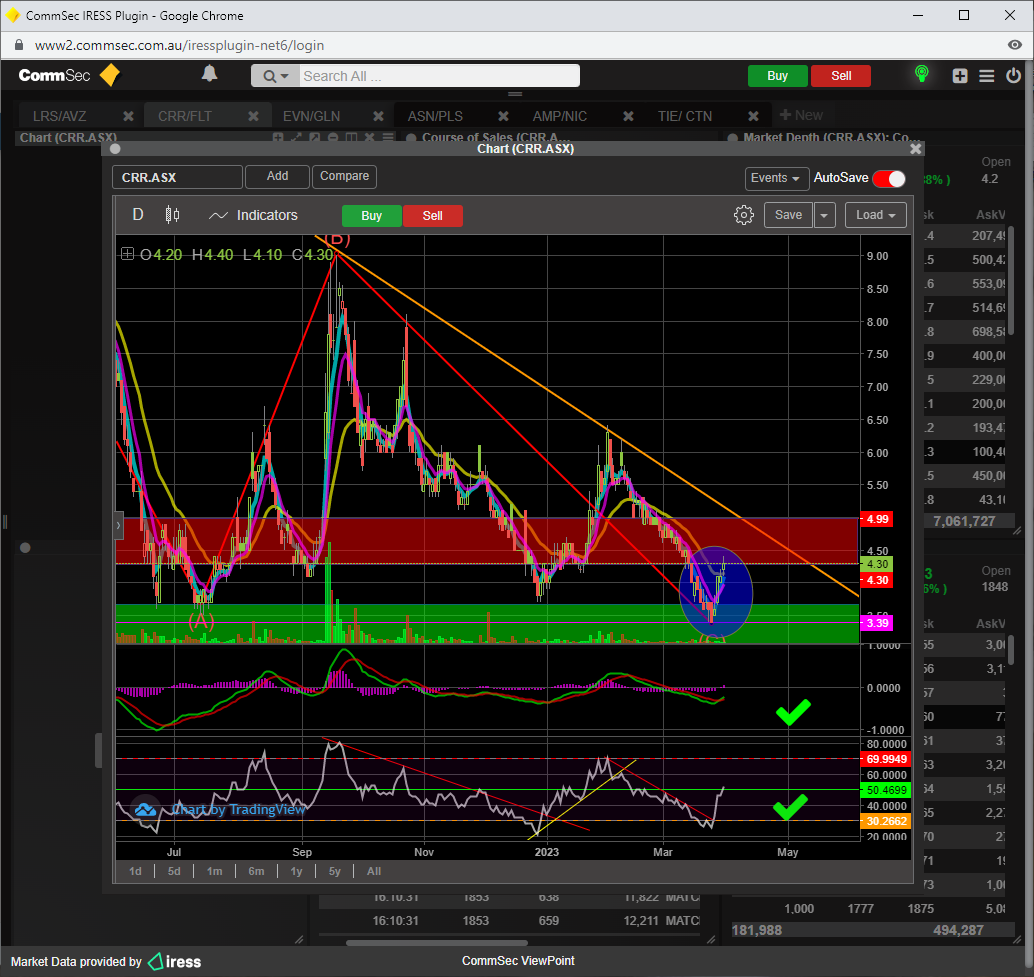Click the link dot on Market Depth widget

click(732, 138)
